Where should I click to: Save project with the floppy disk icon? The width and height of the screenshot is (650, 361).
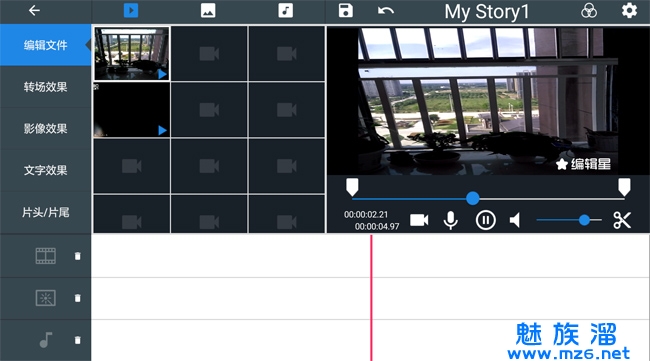[x=345, y=11]
